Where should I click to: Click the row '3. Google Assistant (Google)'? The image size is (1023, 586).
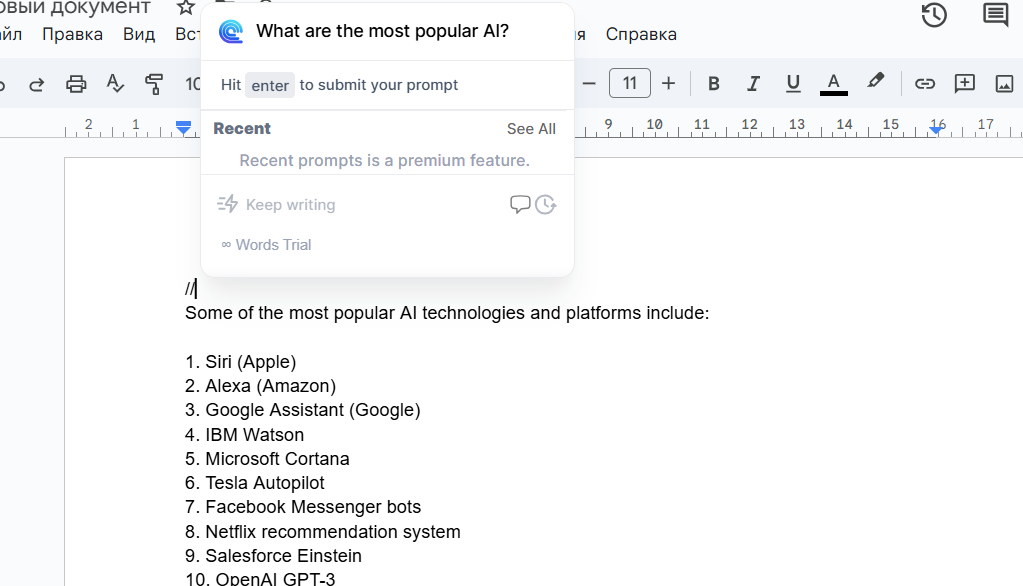pyautogui.click(x=303, y=410)
